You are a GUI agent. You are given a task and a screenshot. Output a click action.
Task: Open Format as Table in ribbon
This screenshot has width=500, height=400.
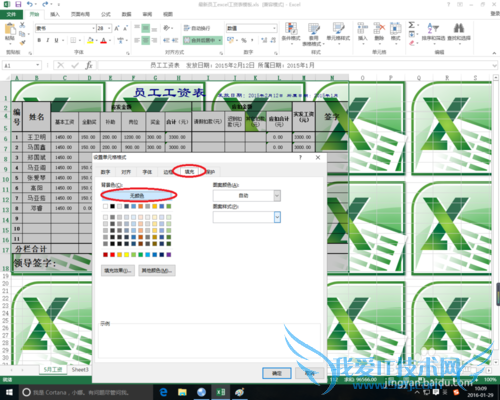coord(314,34)
